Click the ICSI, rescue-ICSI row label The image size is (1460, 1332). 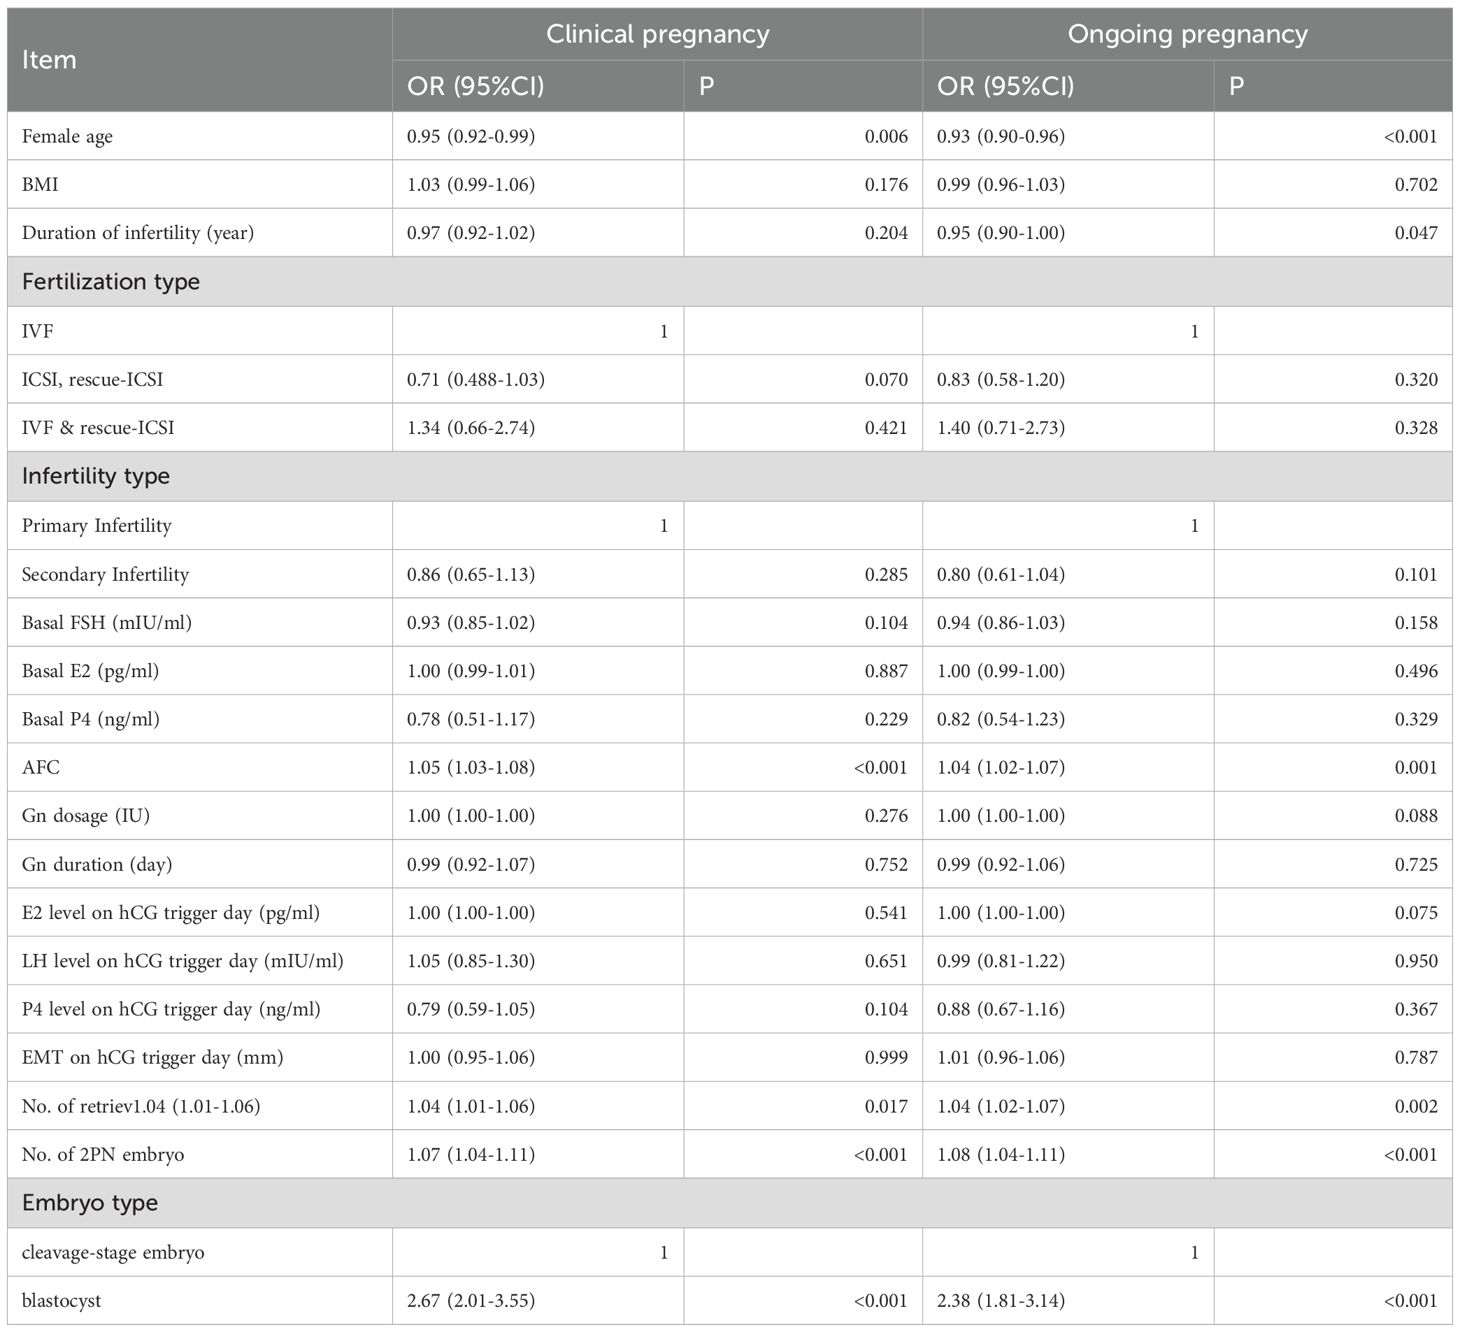(92, 380)
